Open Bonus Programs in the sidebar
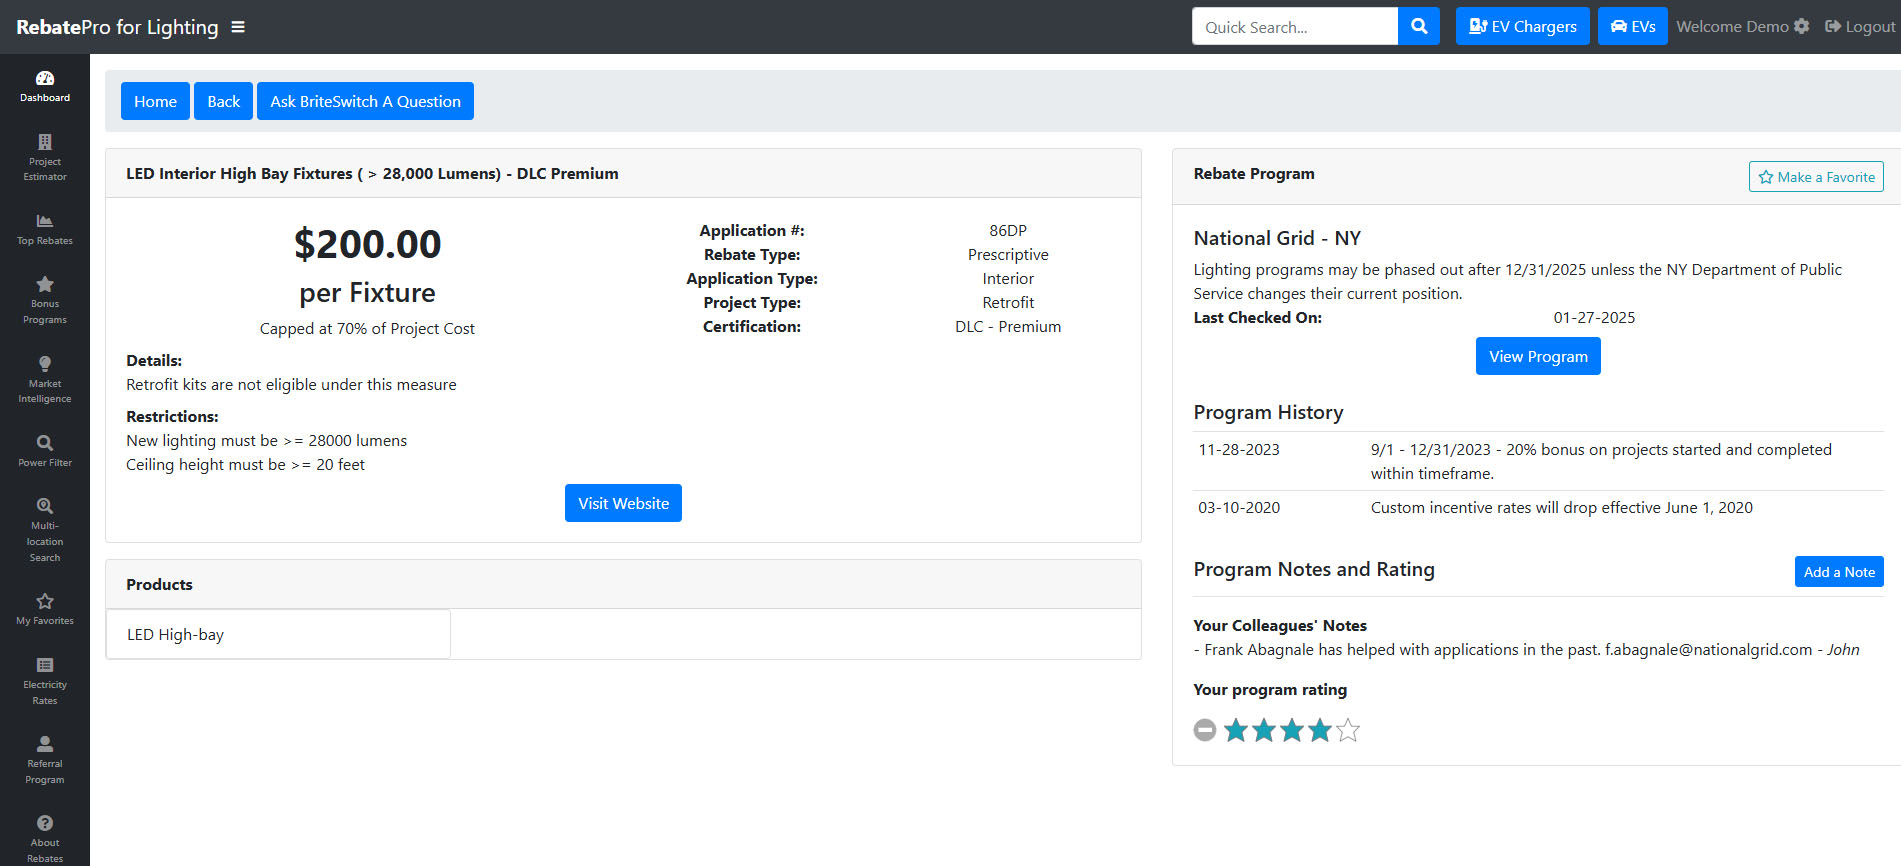 45,300
